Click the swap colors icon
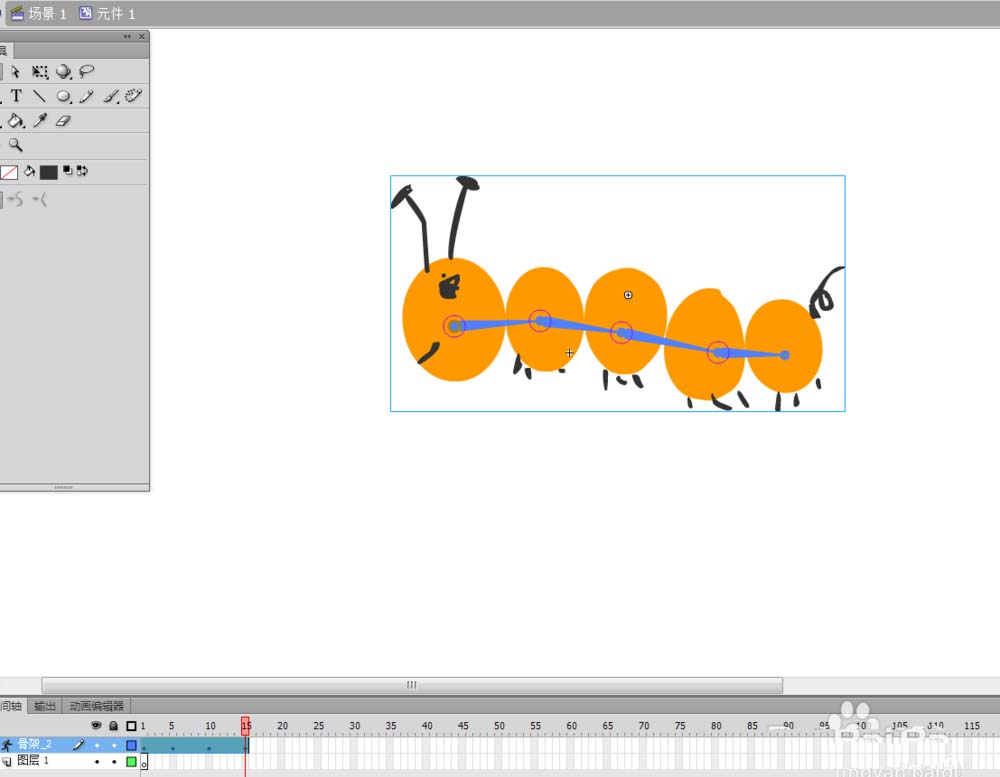 tap(82, 171)
